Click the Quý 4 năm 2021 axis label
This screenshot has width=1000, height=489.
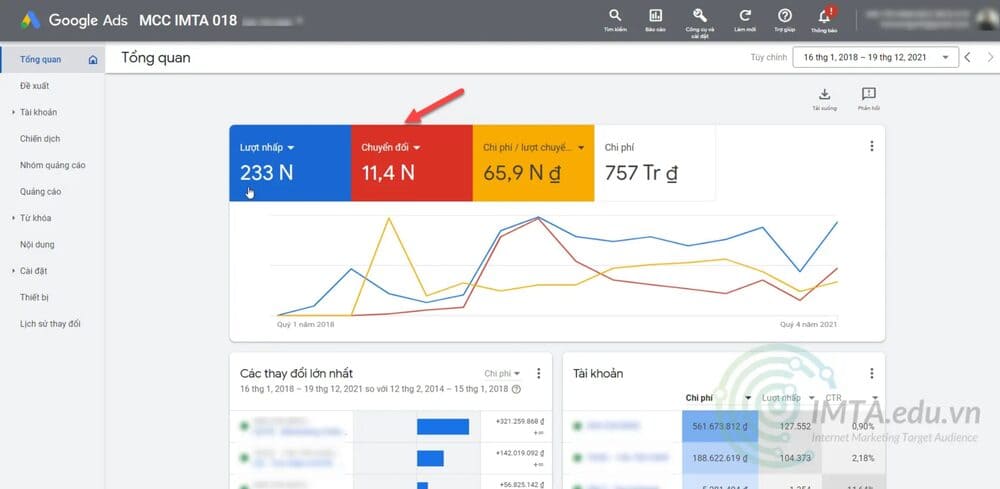(x=809, y=325)
